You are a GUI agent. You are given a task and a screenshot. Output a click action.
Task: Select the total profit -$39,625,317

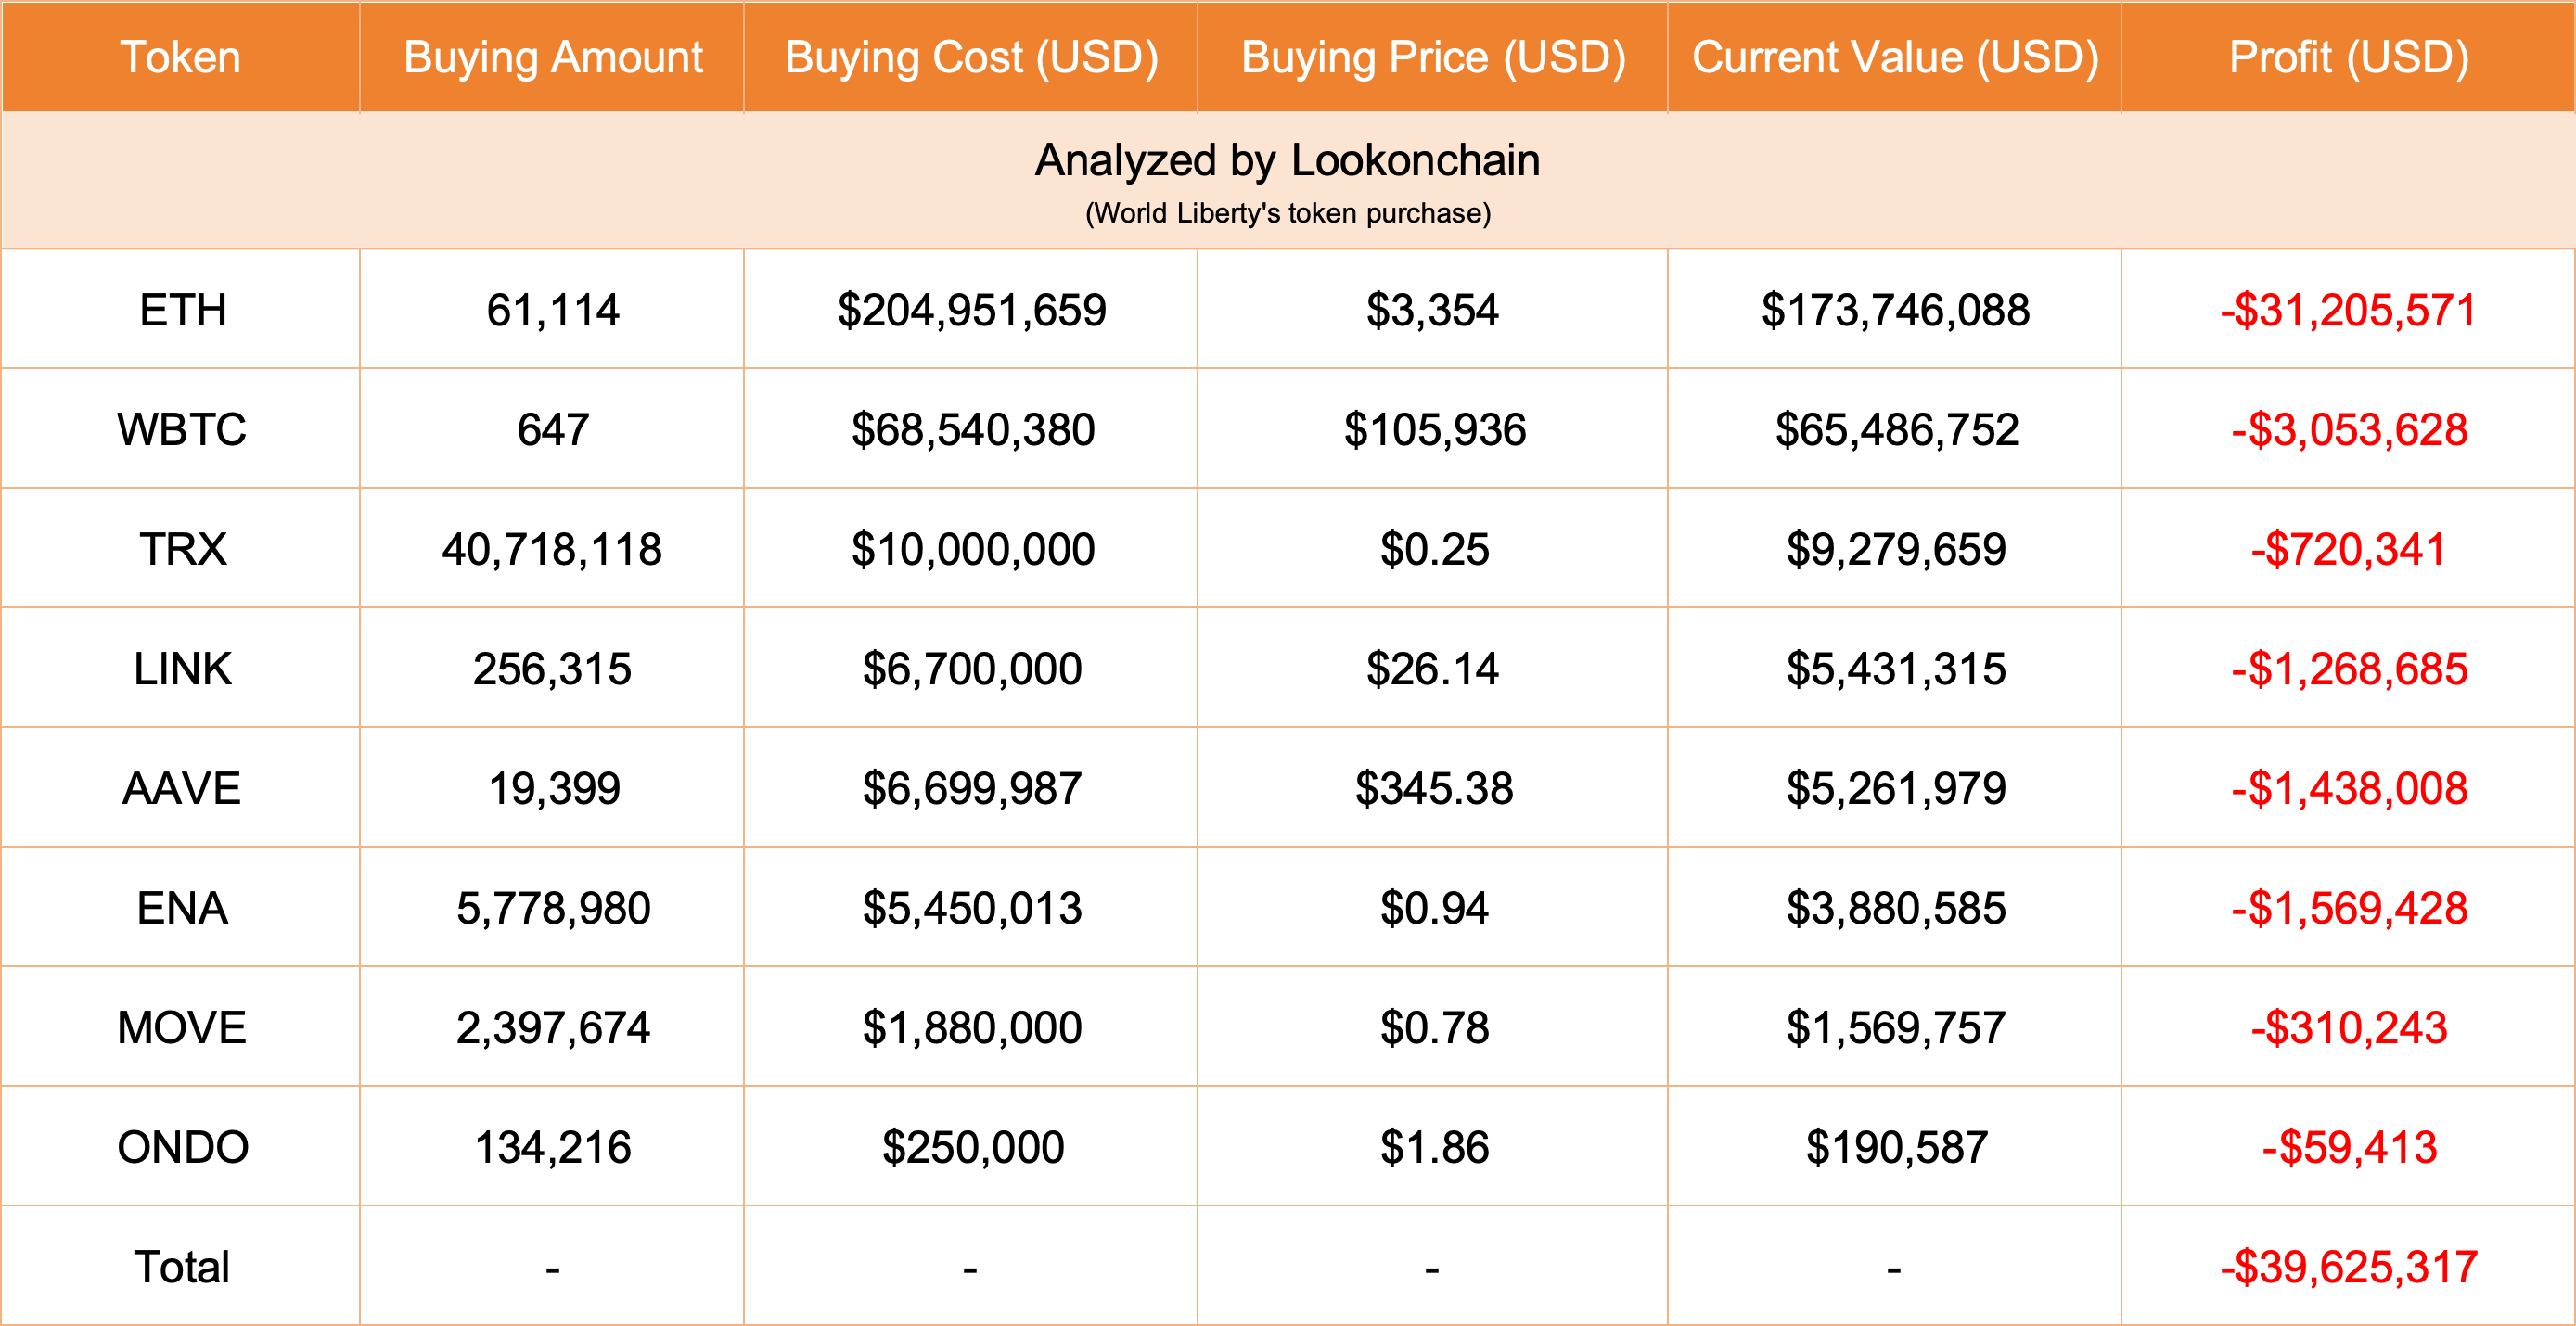click(x=2349, y=1267)
